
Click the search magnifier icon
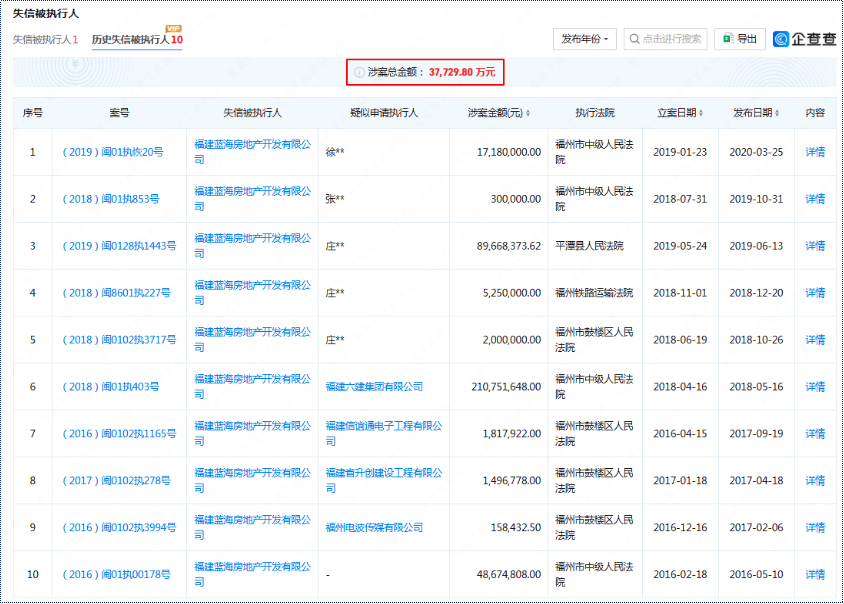[x=634, y=39]
